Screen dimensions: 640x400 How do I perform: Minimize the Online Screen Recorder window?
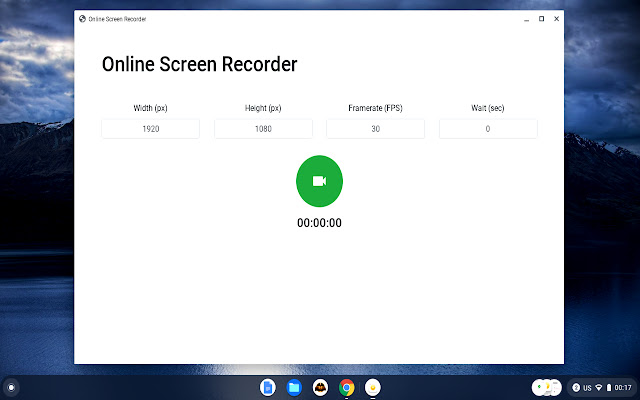[527, 19]
